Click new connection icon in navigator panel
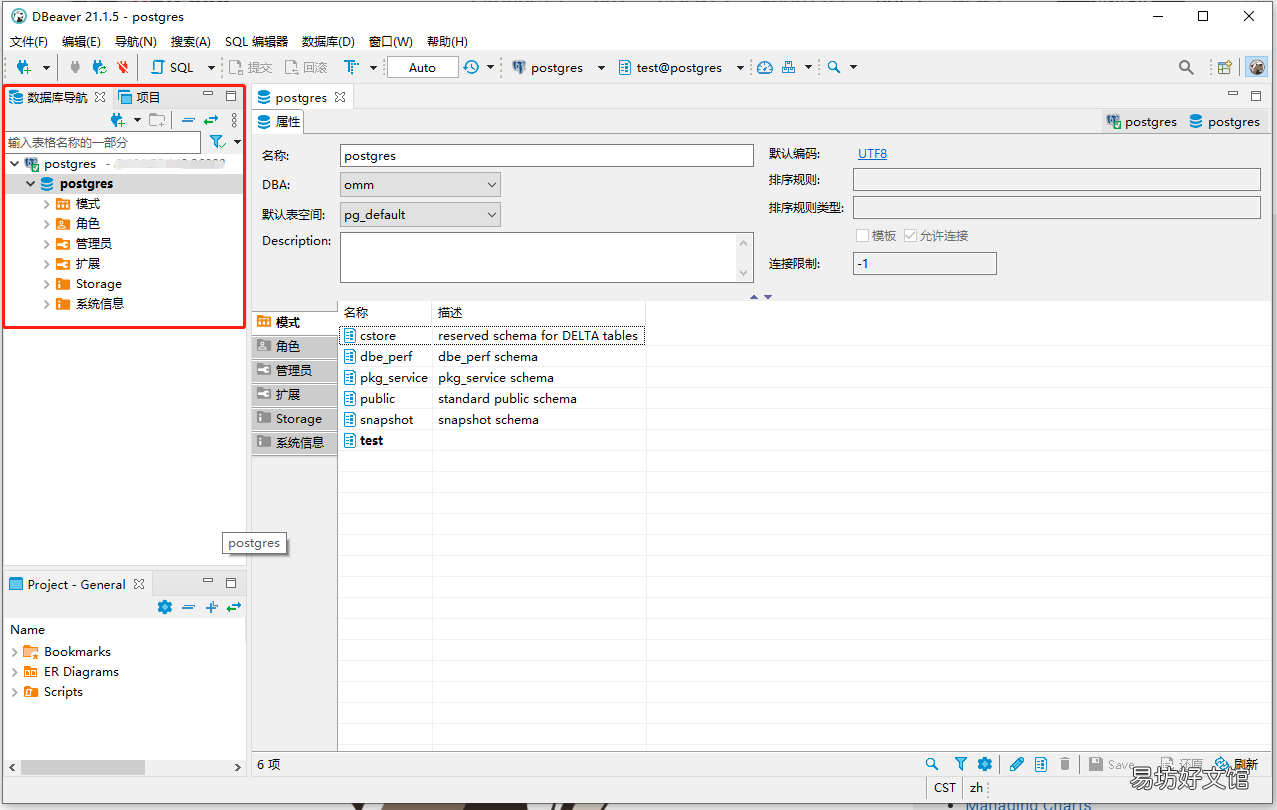This screenshot has width=1277, height=810. pos(117,120)
